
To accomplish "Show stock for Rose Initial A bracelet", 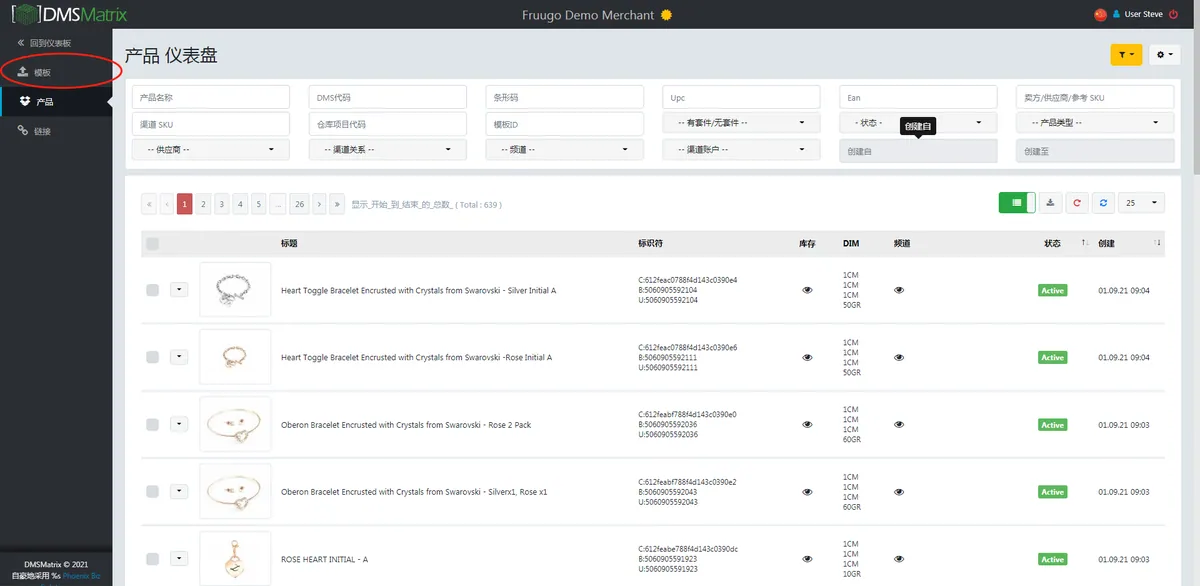I will (807, 357).
